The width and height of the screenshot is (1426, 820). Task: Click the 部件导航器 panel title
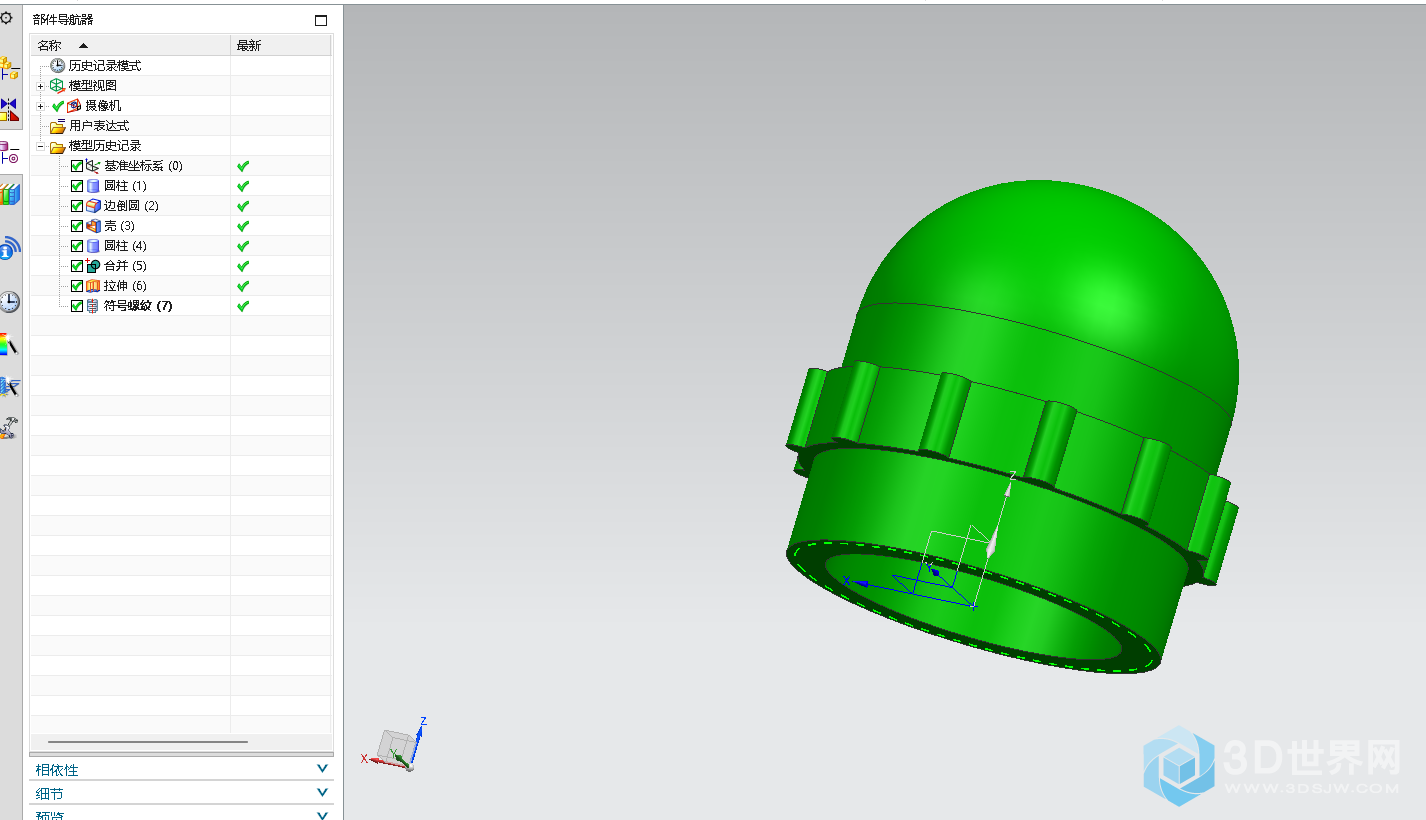point(63,20)
